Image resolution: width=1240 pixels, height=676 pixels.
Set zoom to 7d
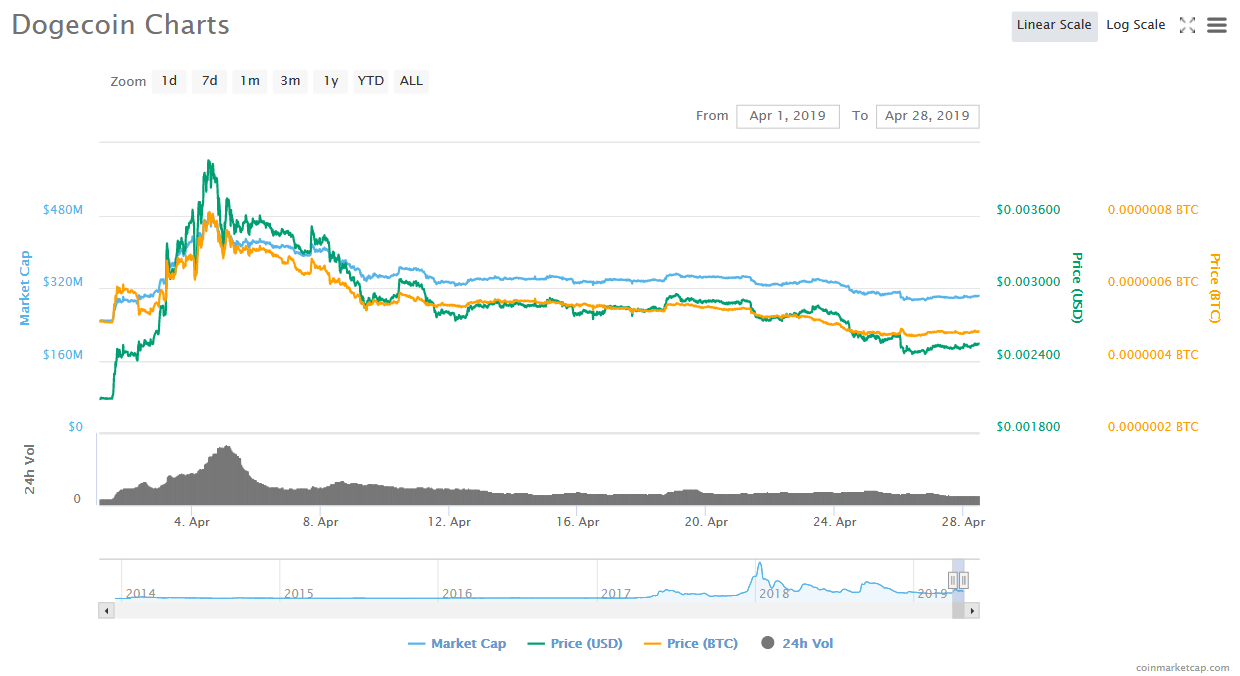pos(209,81)
